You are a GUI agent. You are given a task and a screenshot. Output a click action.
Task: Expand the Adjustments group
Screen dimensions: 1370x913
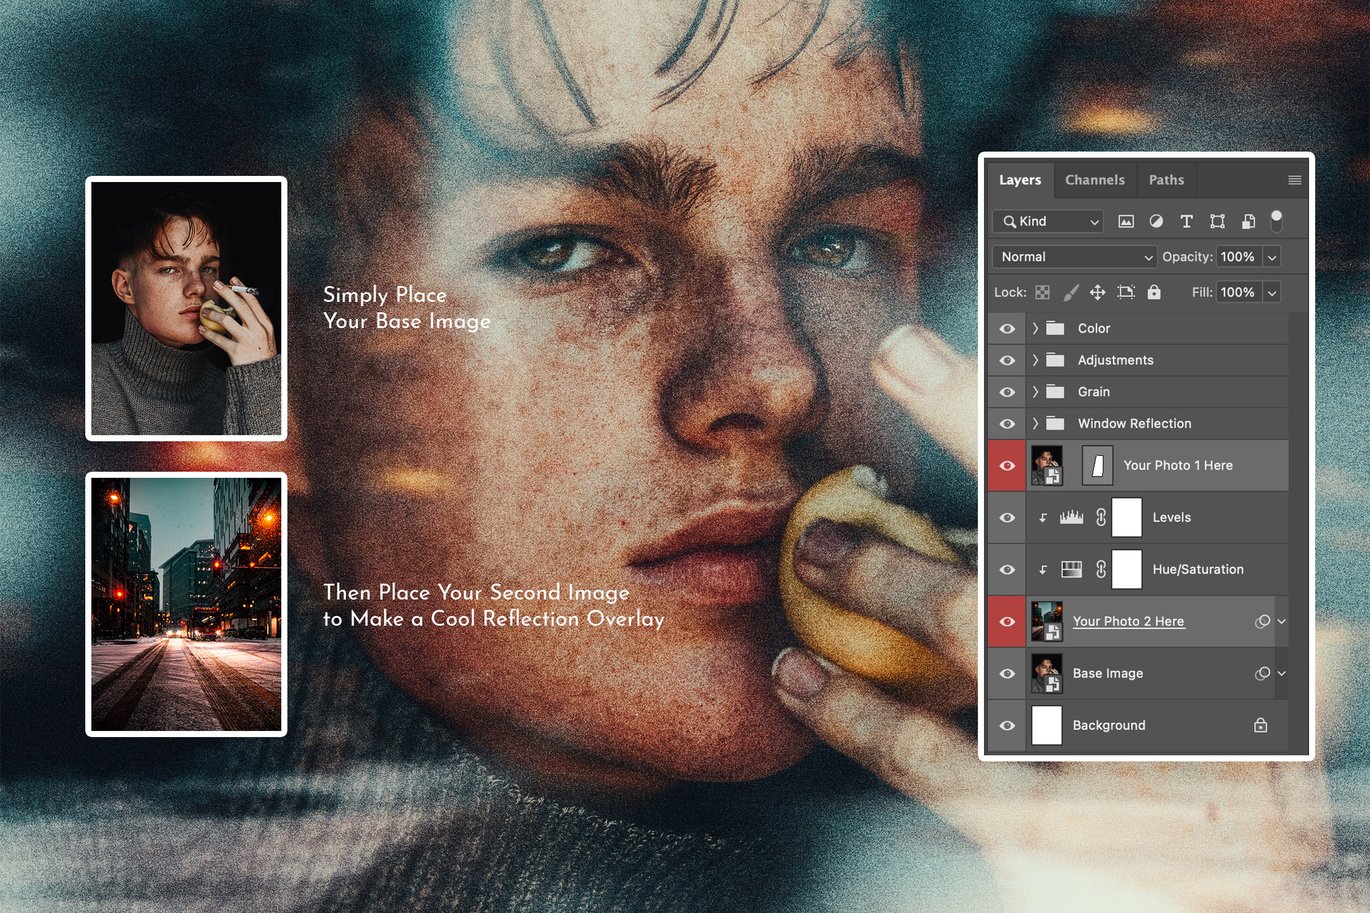[1035, 360]
